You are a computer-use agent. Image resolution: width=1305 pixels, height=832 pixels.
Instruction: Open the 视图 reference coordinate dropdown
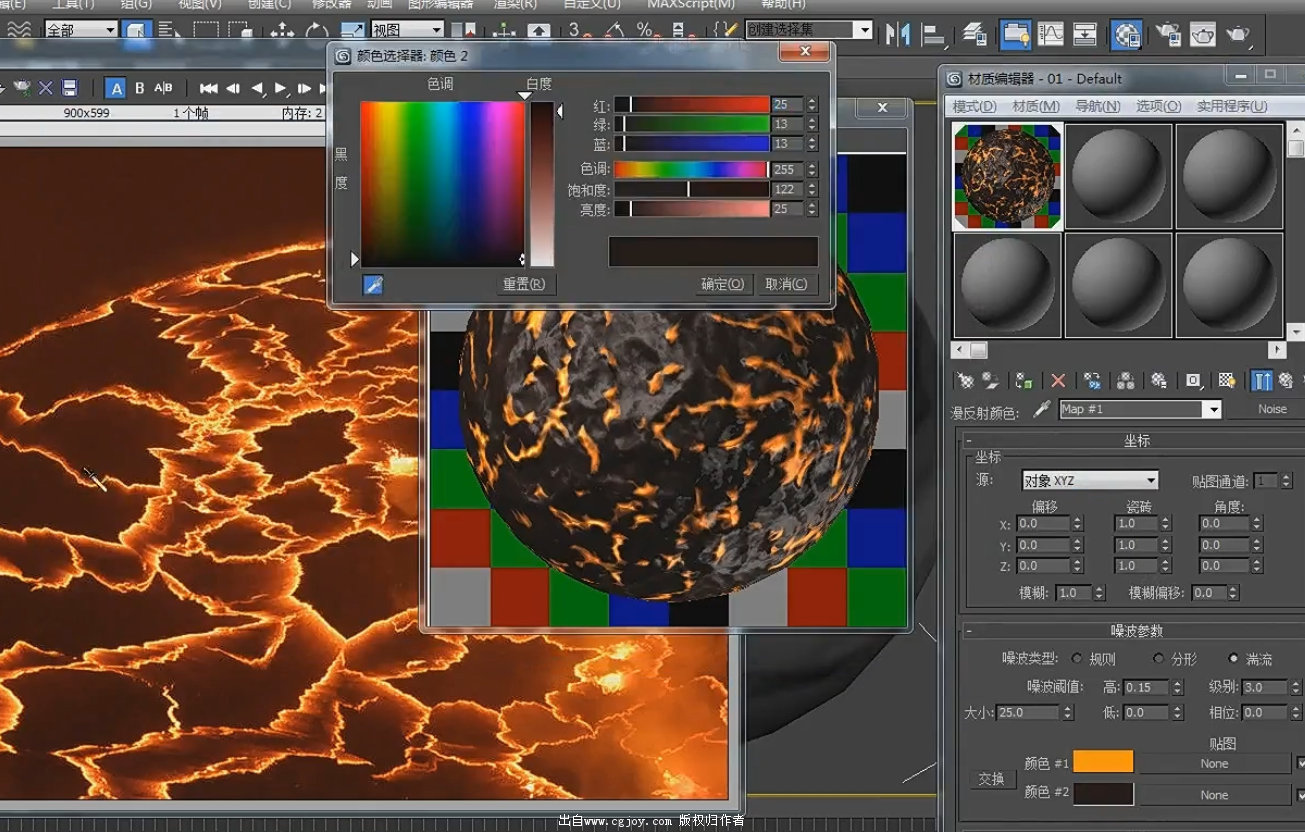click(407, 30)
